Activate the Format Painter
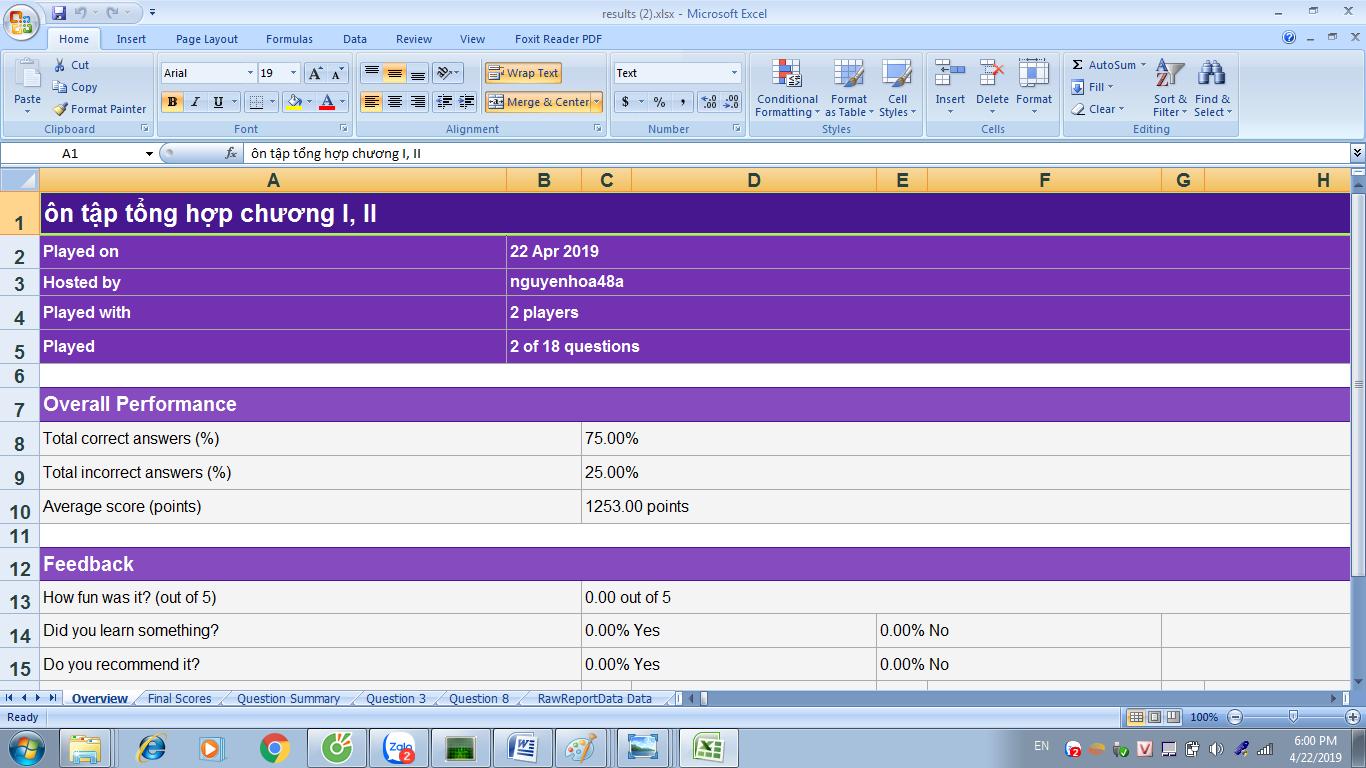Viewport: 1366px width, 768px height. coord(100,109)
